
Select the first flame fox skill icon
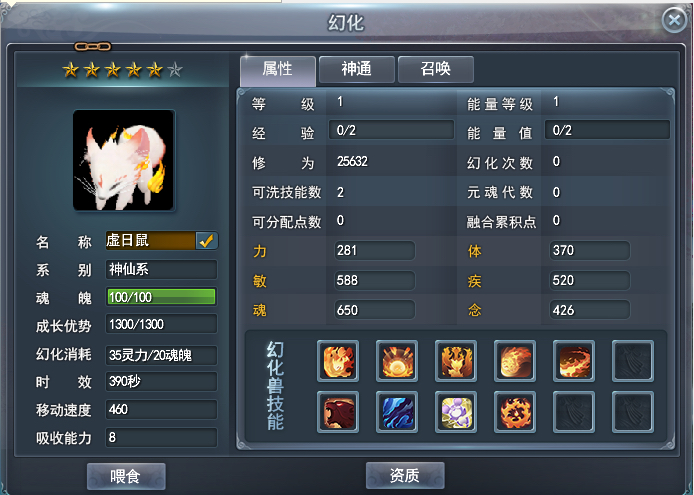pyautogui.click(x=338, y=361)
